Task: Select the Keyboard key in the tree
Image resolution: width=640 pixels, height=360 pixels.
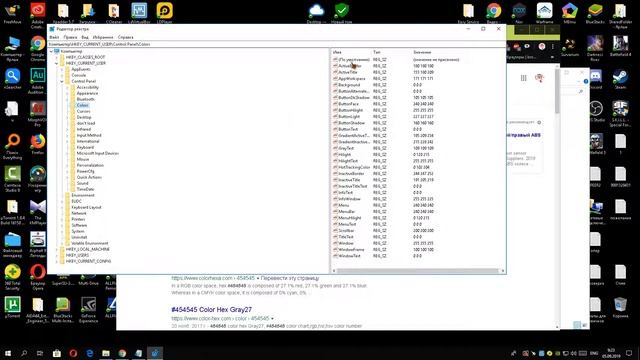Action: point(85,147)
